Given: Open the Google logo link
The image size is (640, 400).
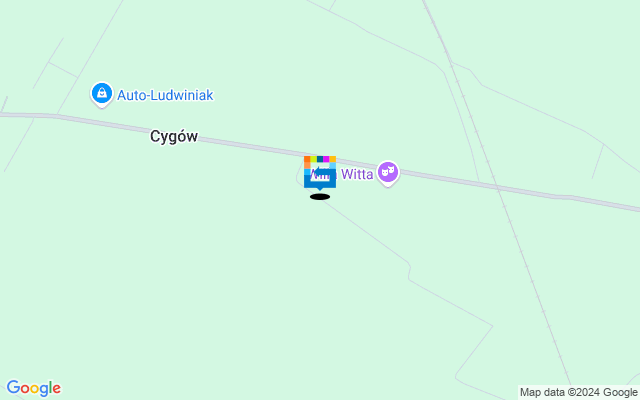Looking at the screenshot, I should coord(34,388).
